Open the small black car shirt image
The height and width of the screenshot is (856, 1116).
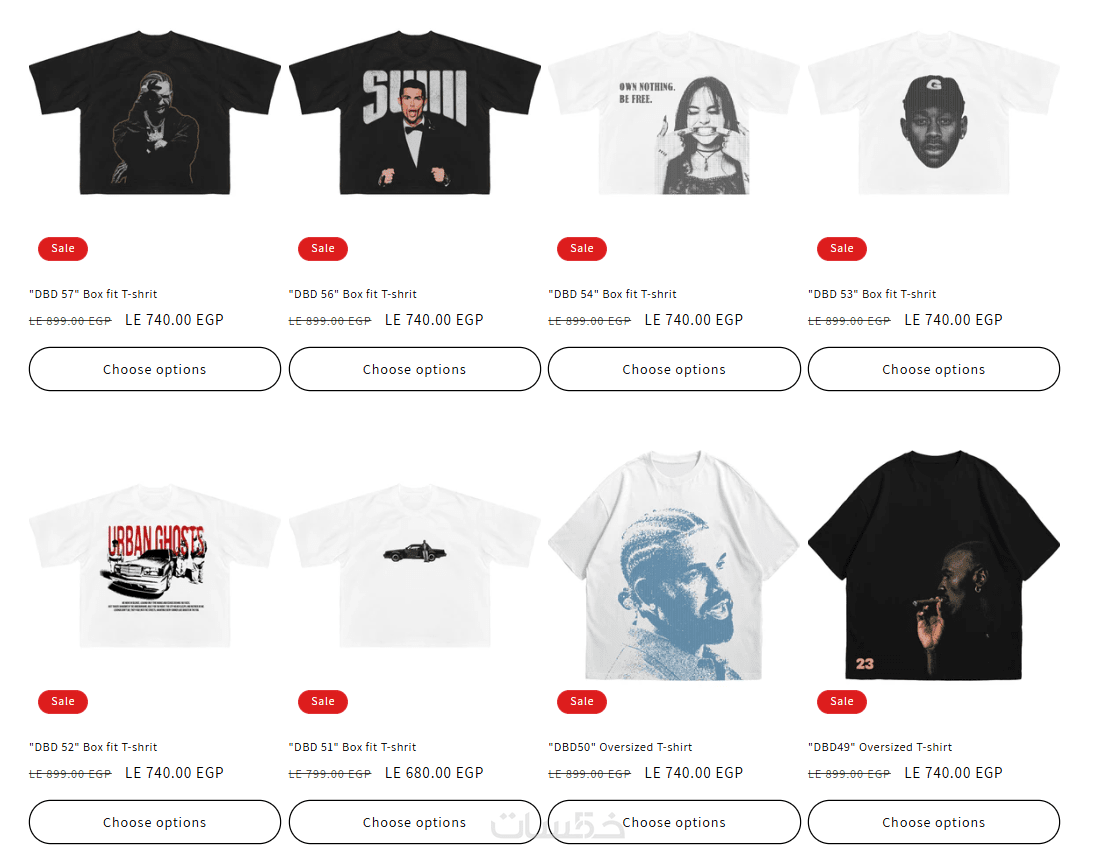click(x=414, y=566)
